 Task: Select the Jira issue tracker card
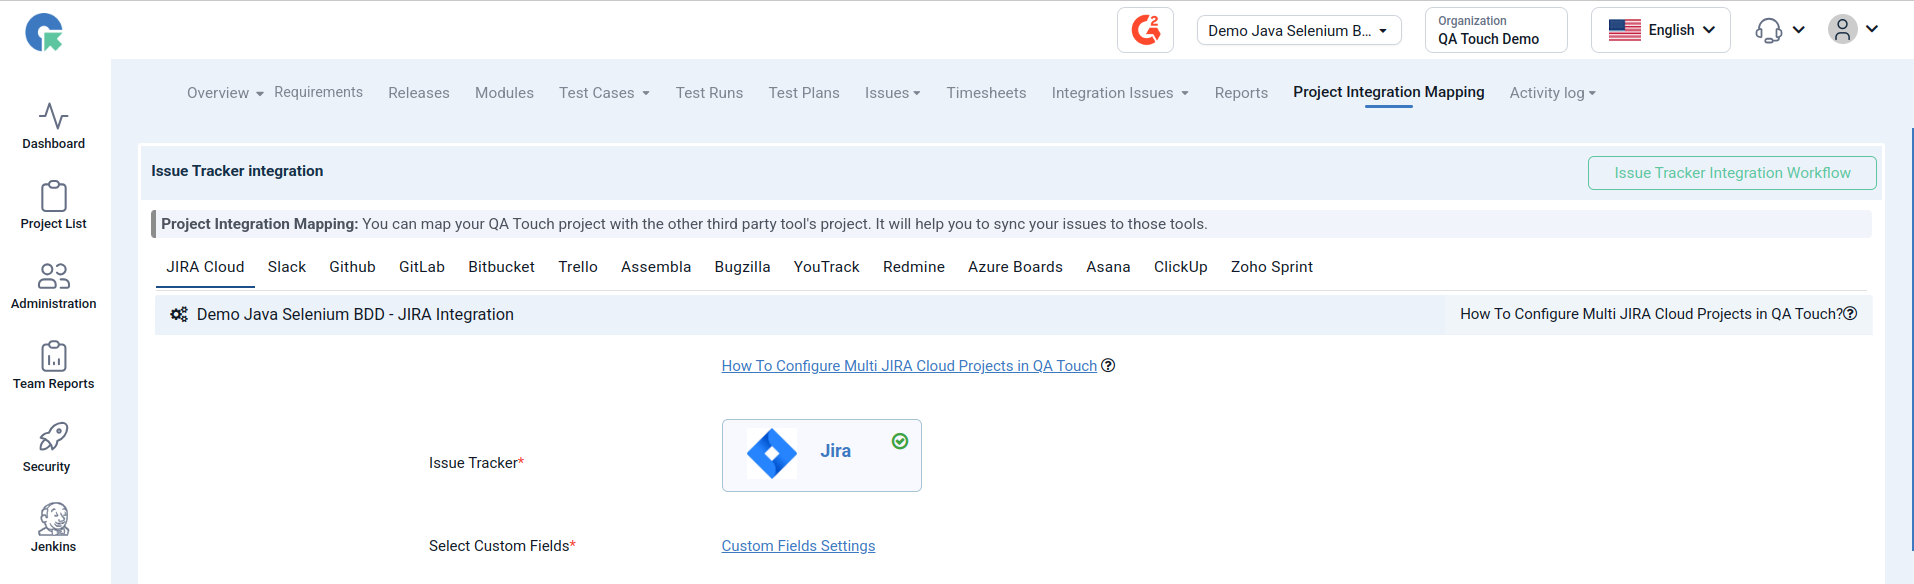(821, 455)
